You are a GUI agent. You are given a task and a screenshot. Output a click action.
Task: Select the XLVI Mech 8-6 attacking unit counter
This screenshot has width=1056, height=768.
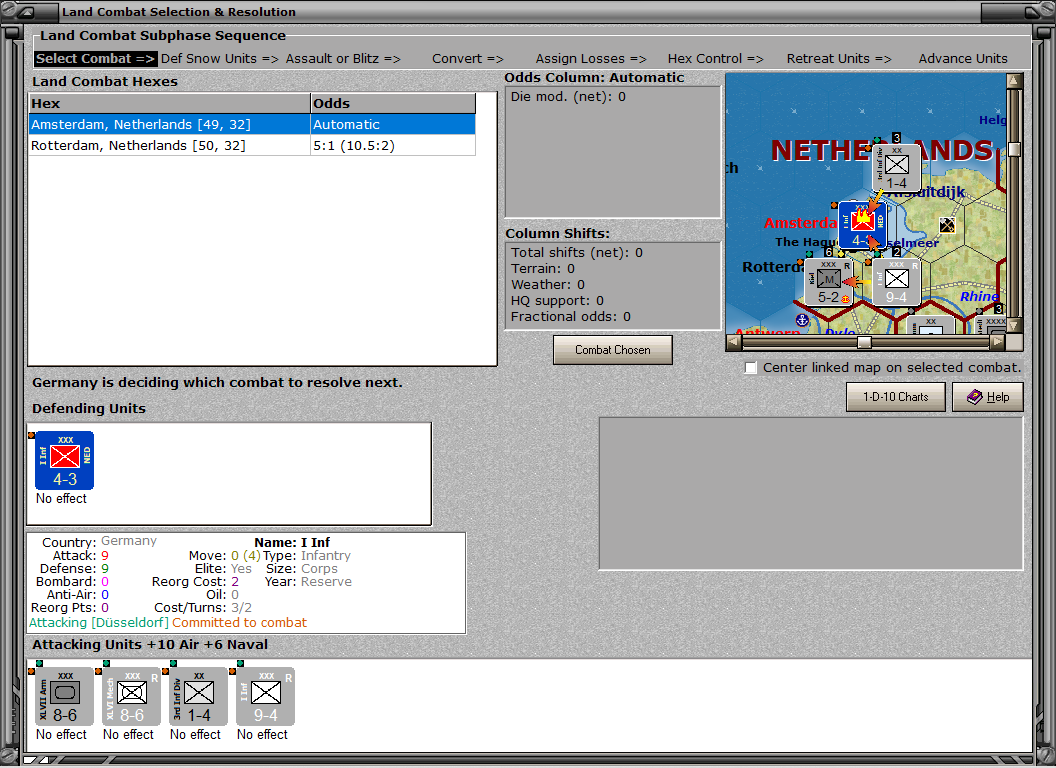point(131,697)
